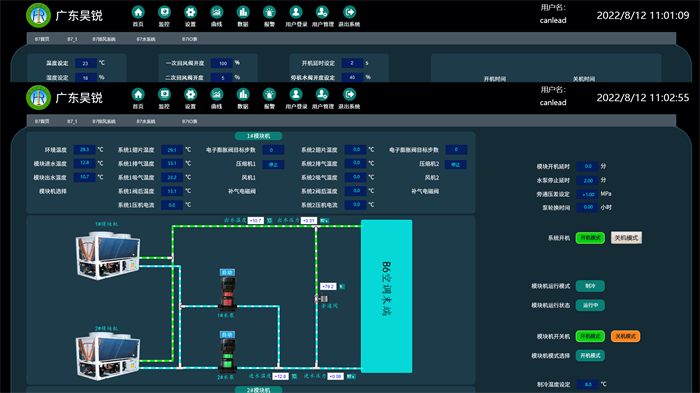700x393 pixels.
Task: Click the 自动 label above 1# pump
Action: point(227,272)
